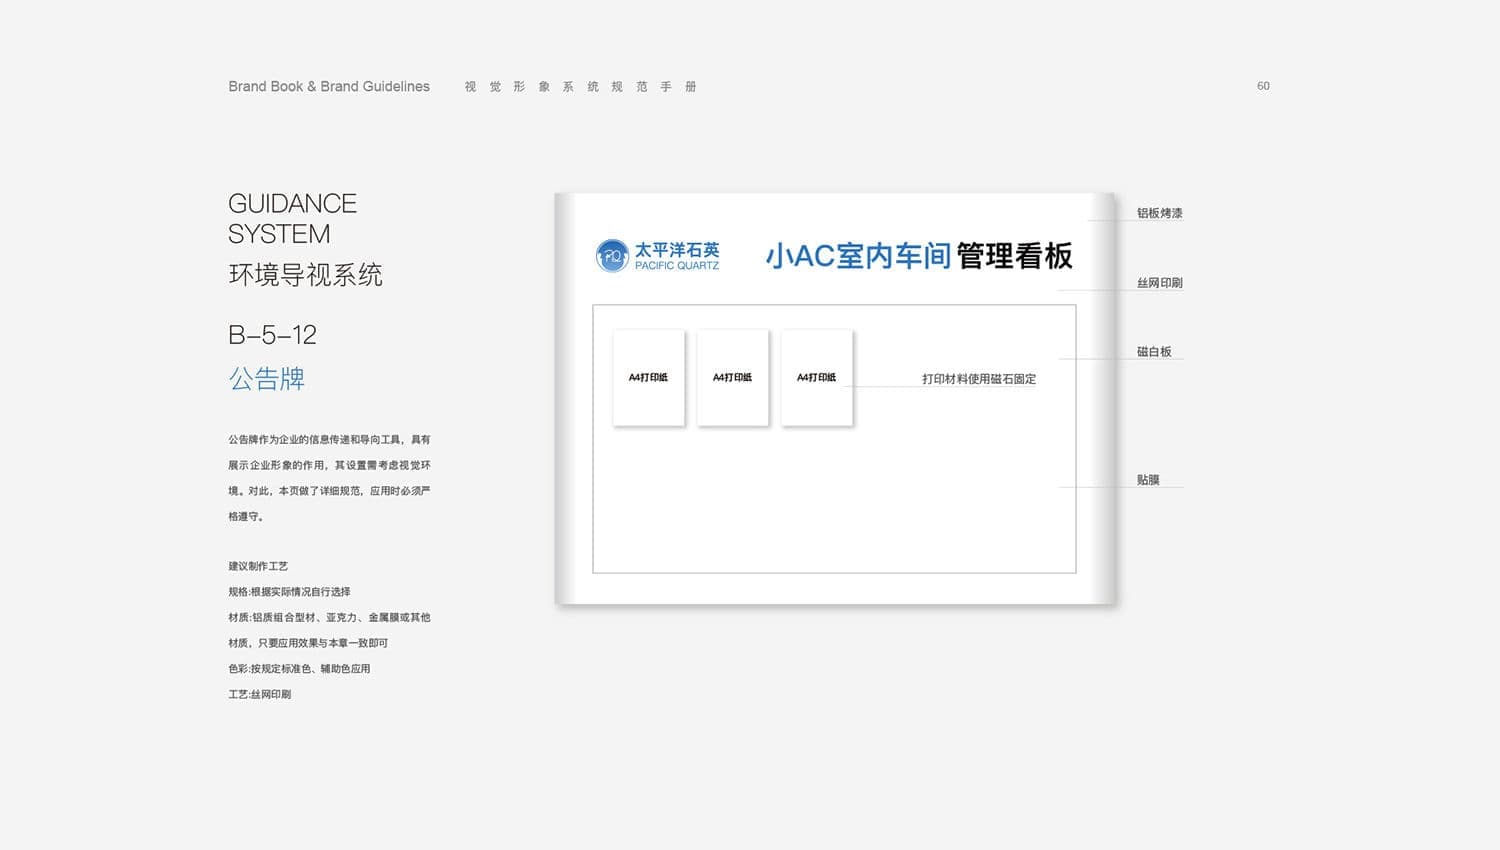Click the middle A4打印纸 sheet
Viewport: 1500px width, 850px height.
[732, 378]
